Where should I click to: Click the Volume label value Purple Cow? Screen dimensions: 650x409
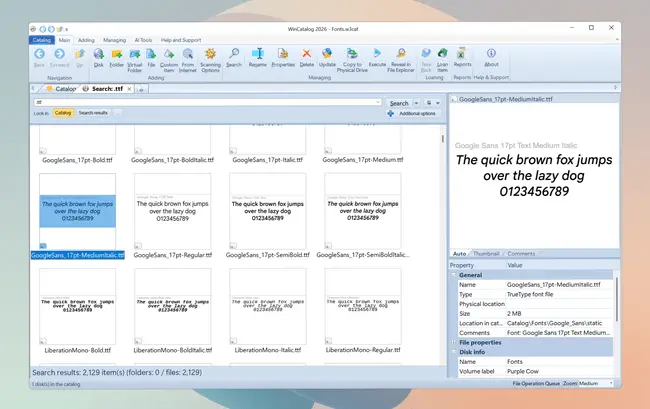(x=523, y=371)
